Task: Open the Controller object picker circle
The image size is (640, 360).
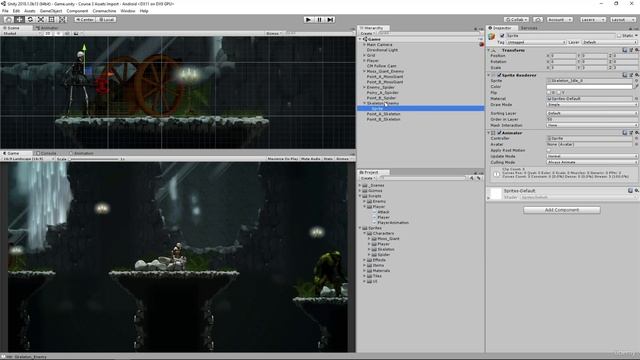Action: click(x=636, y=138)
